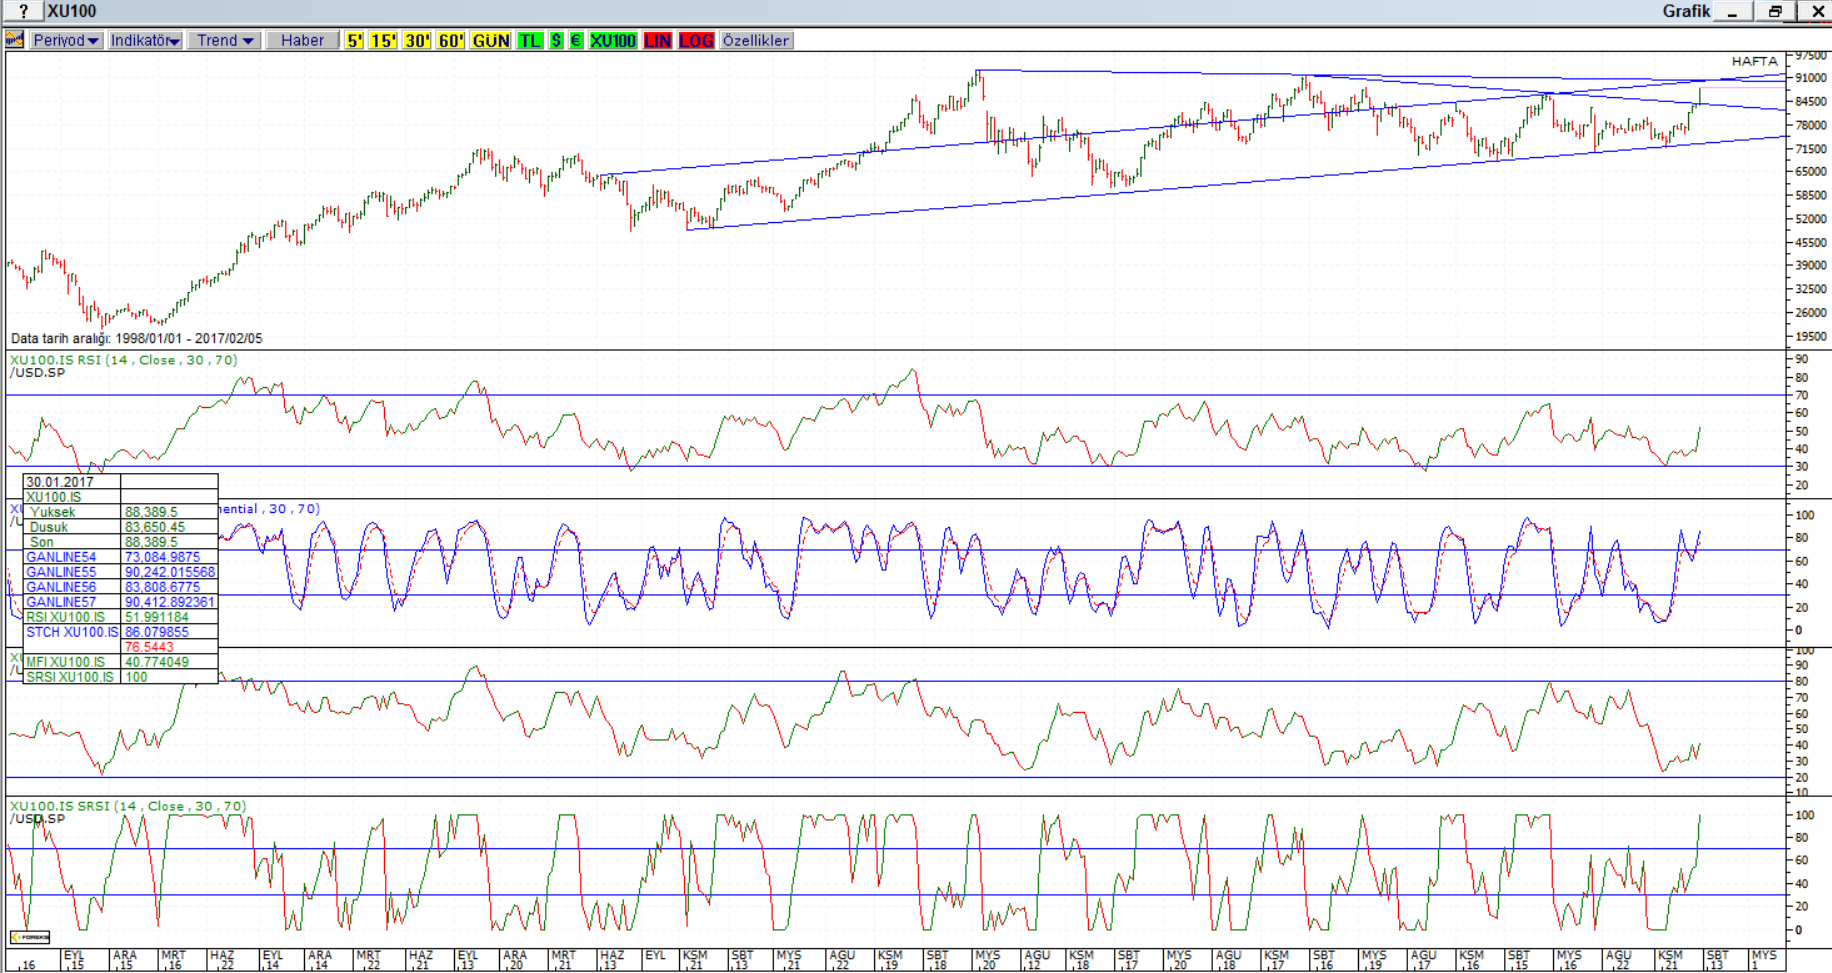Enable logarithmic LOG scale
The image size is (1832, 973).
click(x=696, y=41)
